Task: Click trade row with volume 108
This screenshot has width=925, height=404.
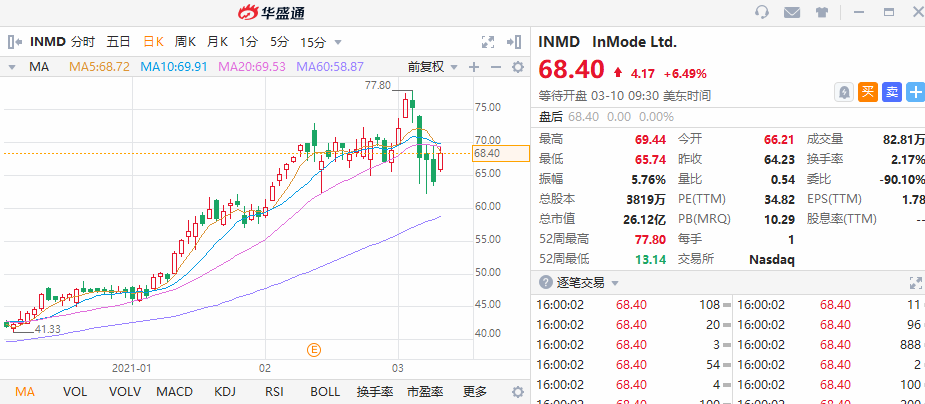Action: click(634, 305)
